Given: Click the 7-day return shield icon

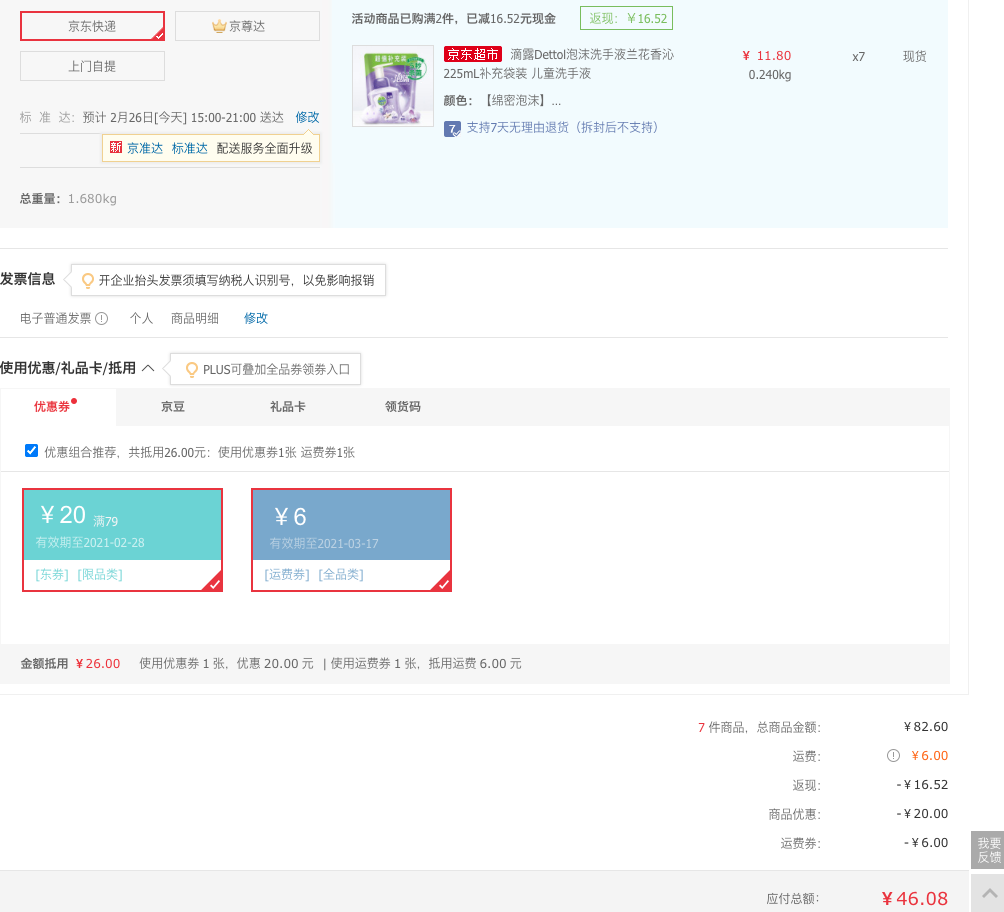Looking at the screenshot, I should pos(452,129).
